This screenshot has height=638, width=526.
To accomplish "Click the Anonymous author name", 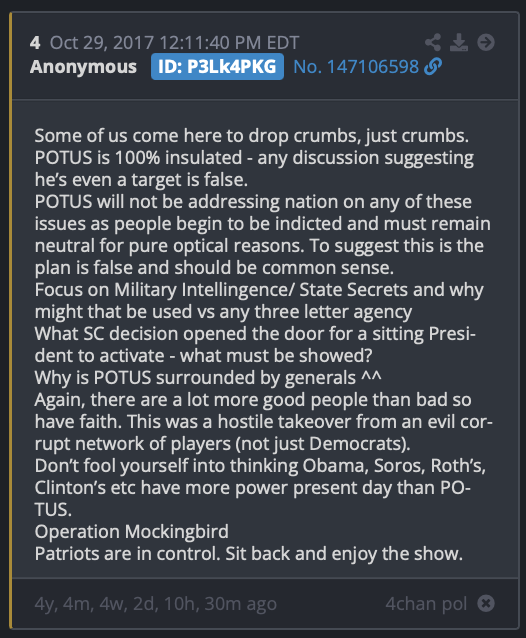I will (x=83, y=67).
